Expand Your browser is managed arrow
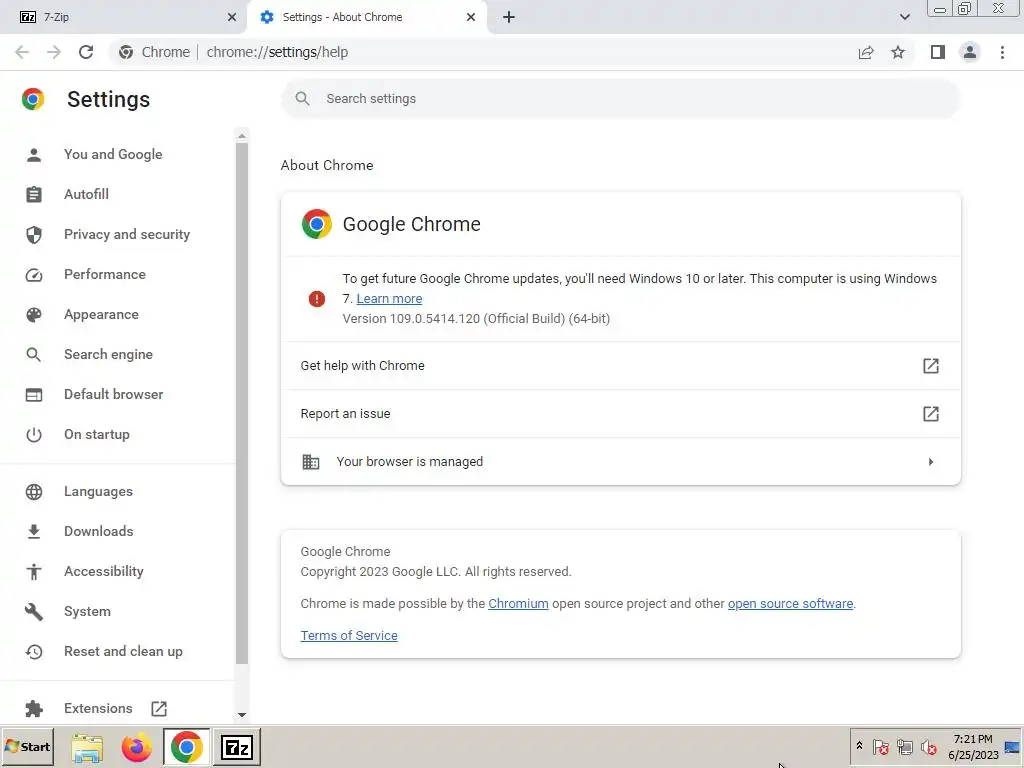Viewport: 1024px width, 768px height. (x=931, y=462)
